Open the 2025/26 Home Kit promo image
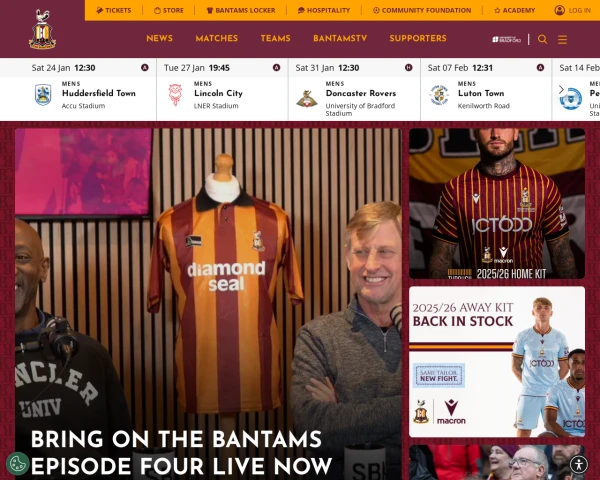The width and height of the screenshot is (600, 480). (x=497, y=204)
